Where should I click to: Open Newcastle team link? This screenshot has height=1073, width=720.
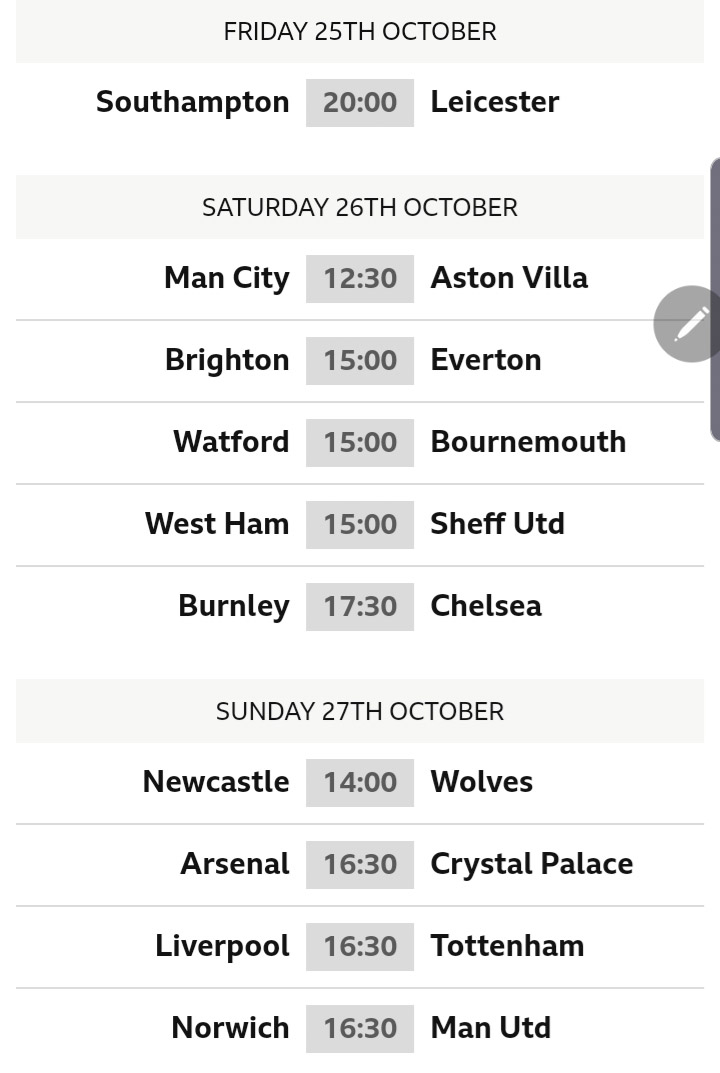pyautogui.click(x=216, y=782)
